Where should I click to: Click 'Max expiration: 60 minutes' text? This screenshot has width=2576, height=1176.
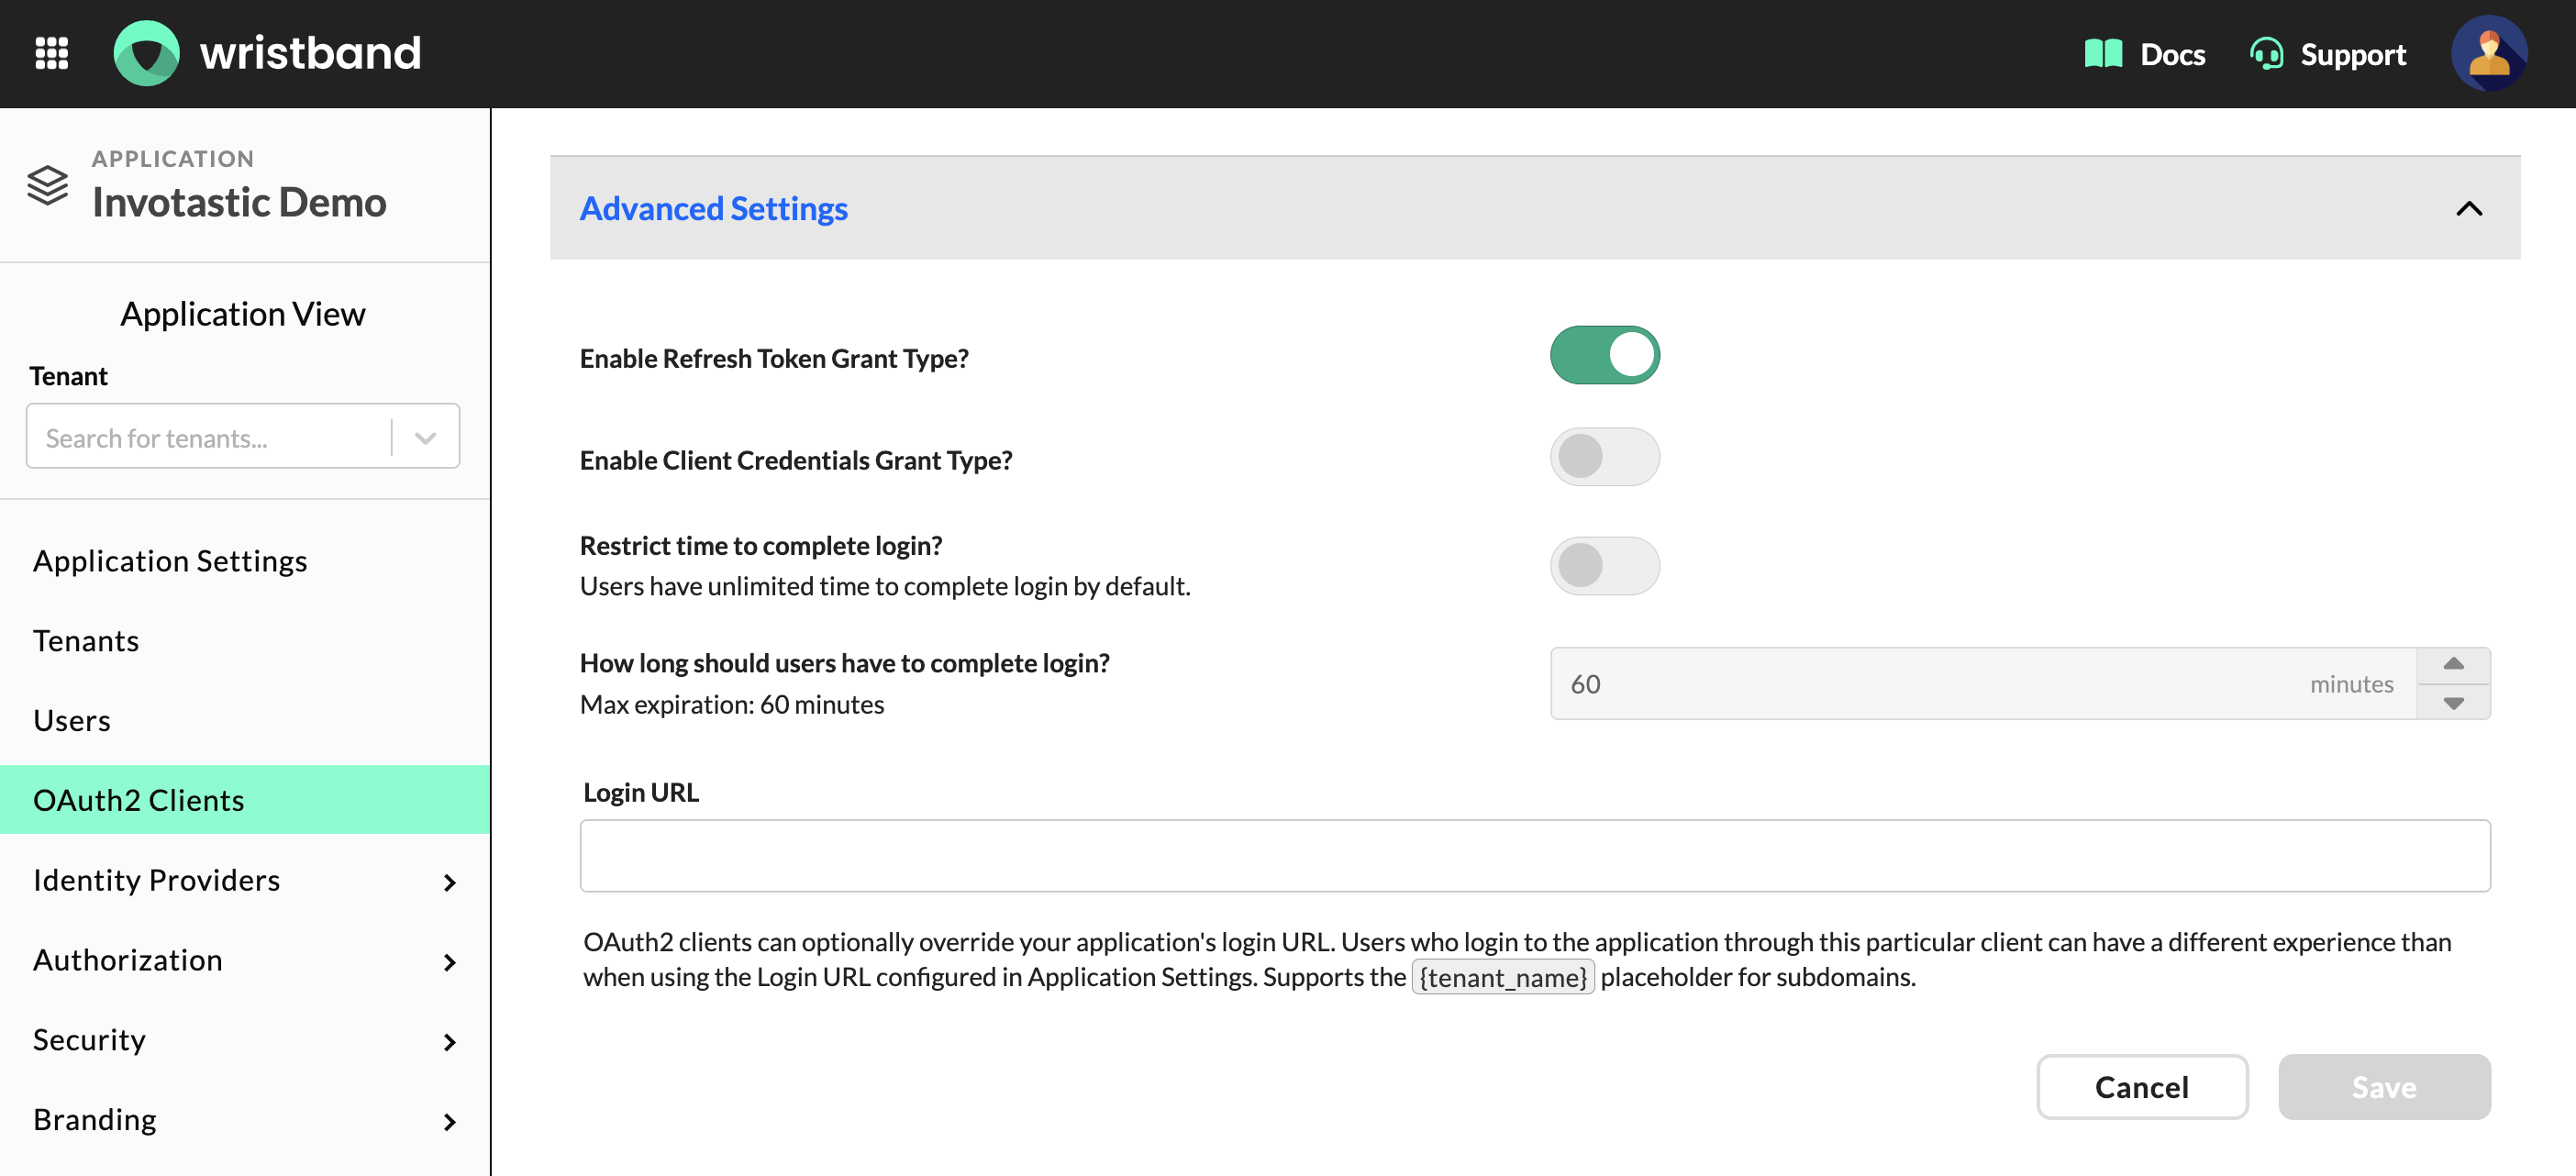click(x=732, y=705)
